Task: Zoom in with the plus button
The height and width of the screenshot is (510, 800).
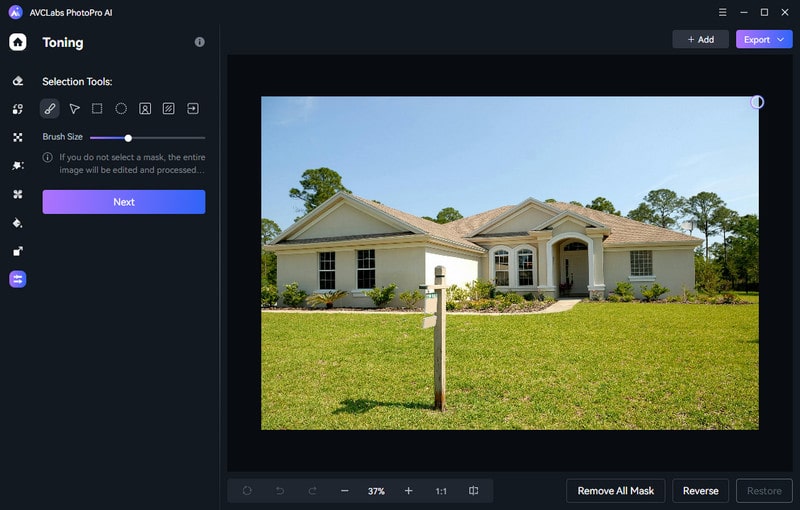Action: point(408,491)
